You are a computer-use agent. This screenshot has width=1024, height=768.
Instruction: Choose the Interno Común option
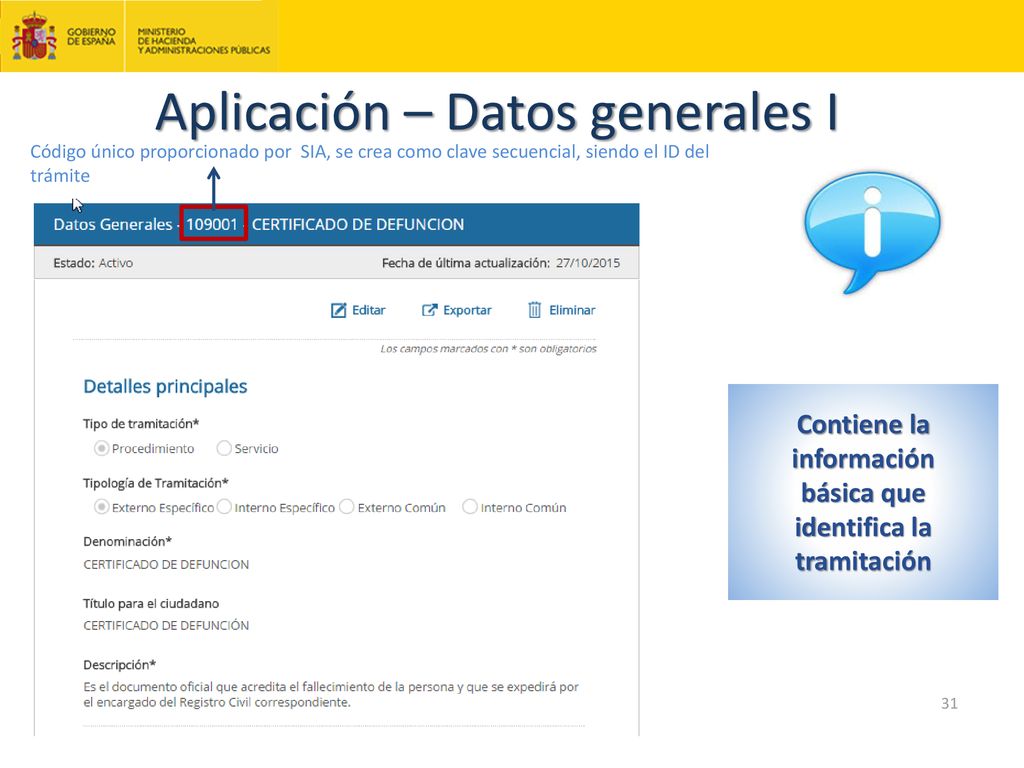[x=470, y=507]
